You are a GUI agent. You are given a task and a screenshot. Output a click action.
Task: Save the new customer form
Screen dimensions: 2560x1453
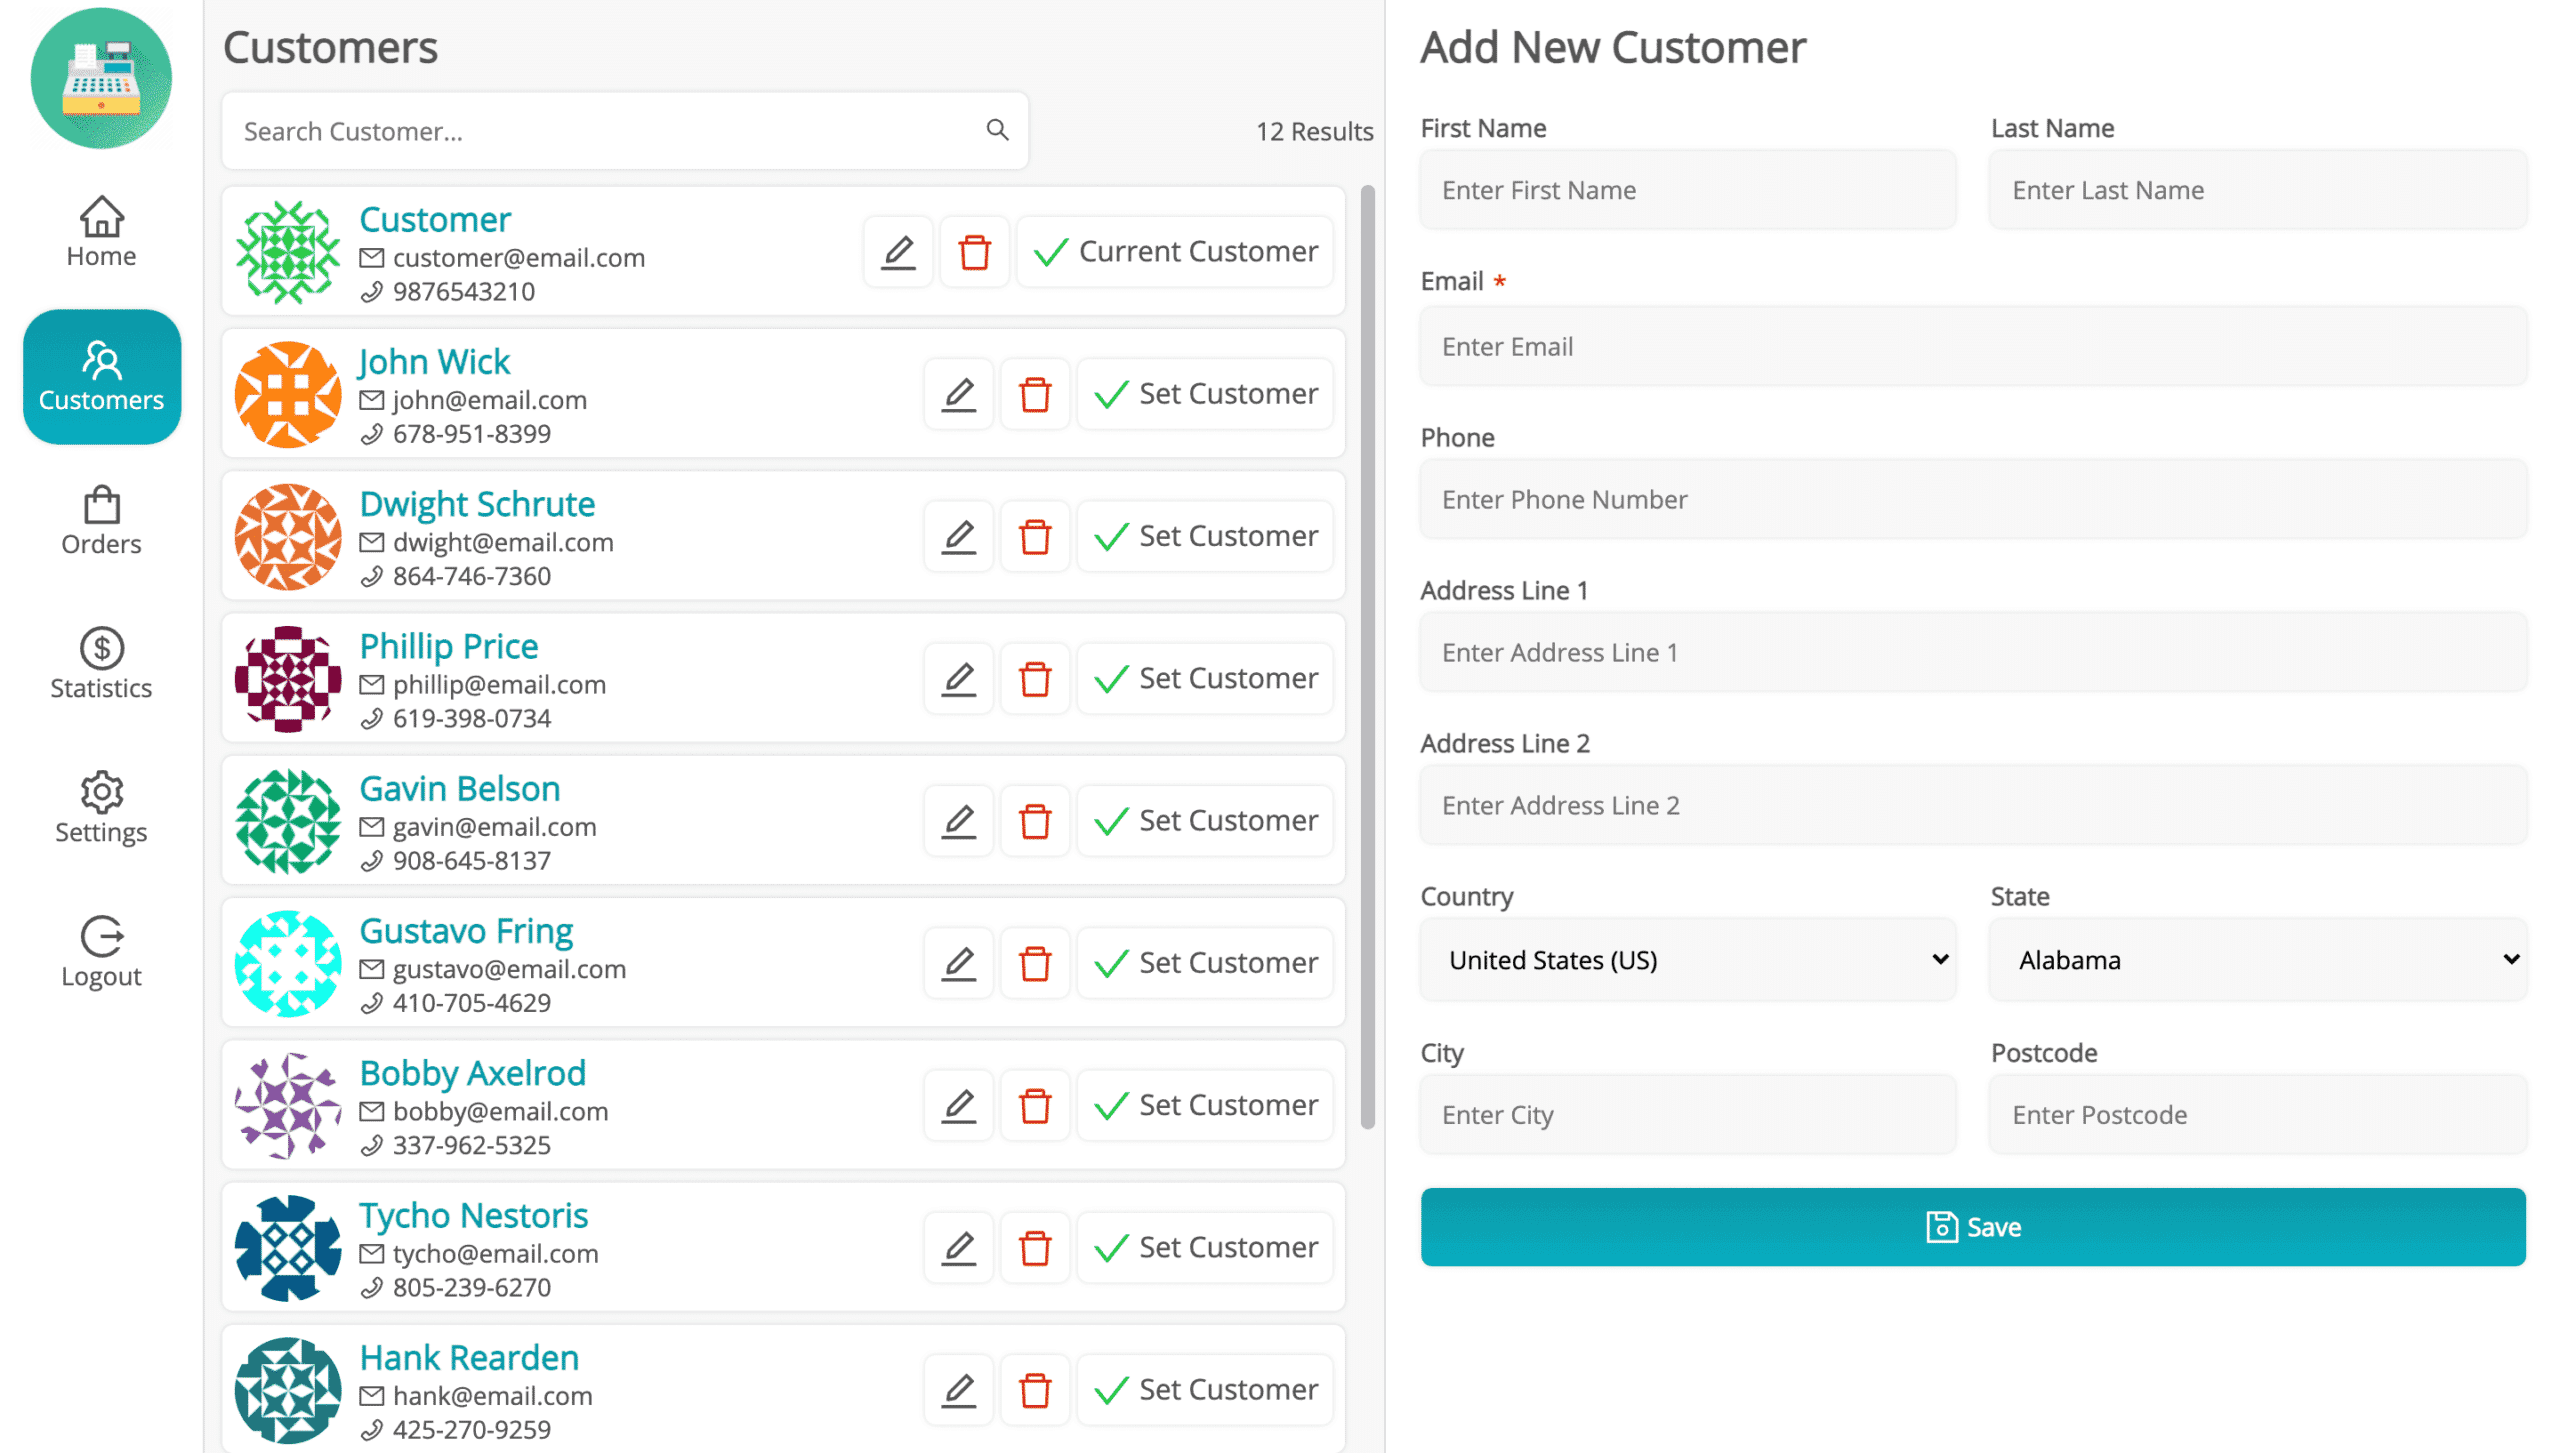click(x=1972, y=1227)
